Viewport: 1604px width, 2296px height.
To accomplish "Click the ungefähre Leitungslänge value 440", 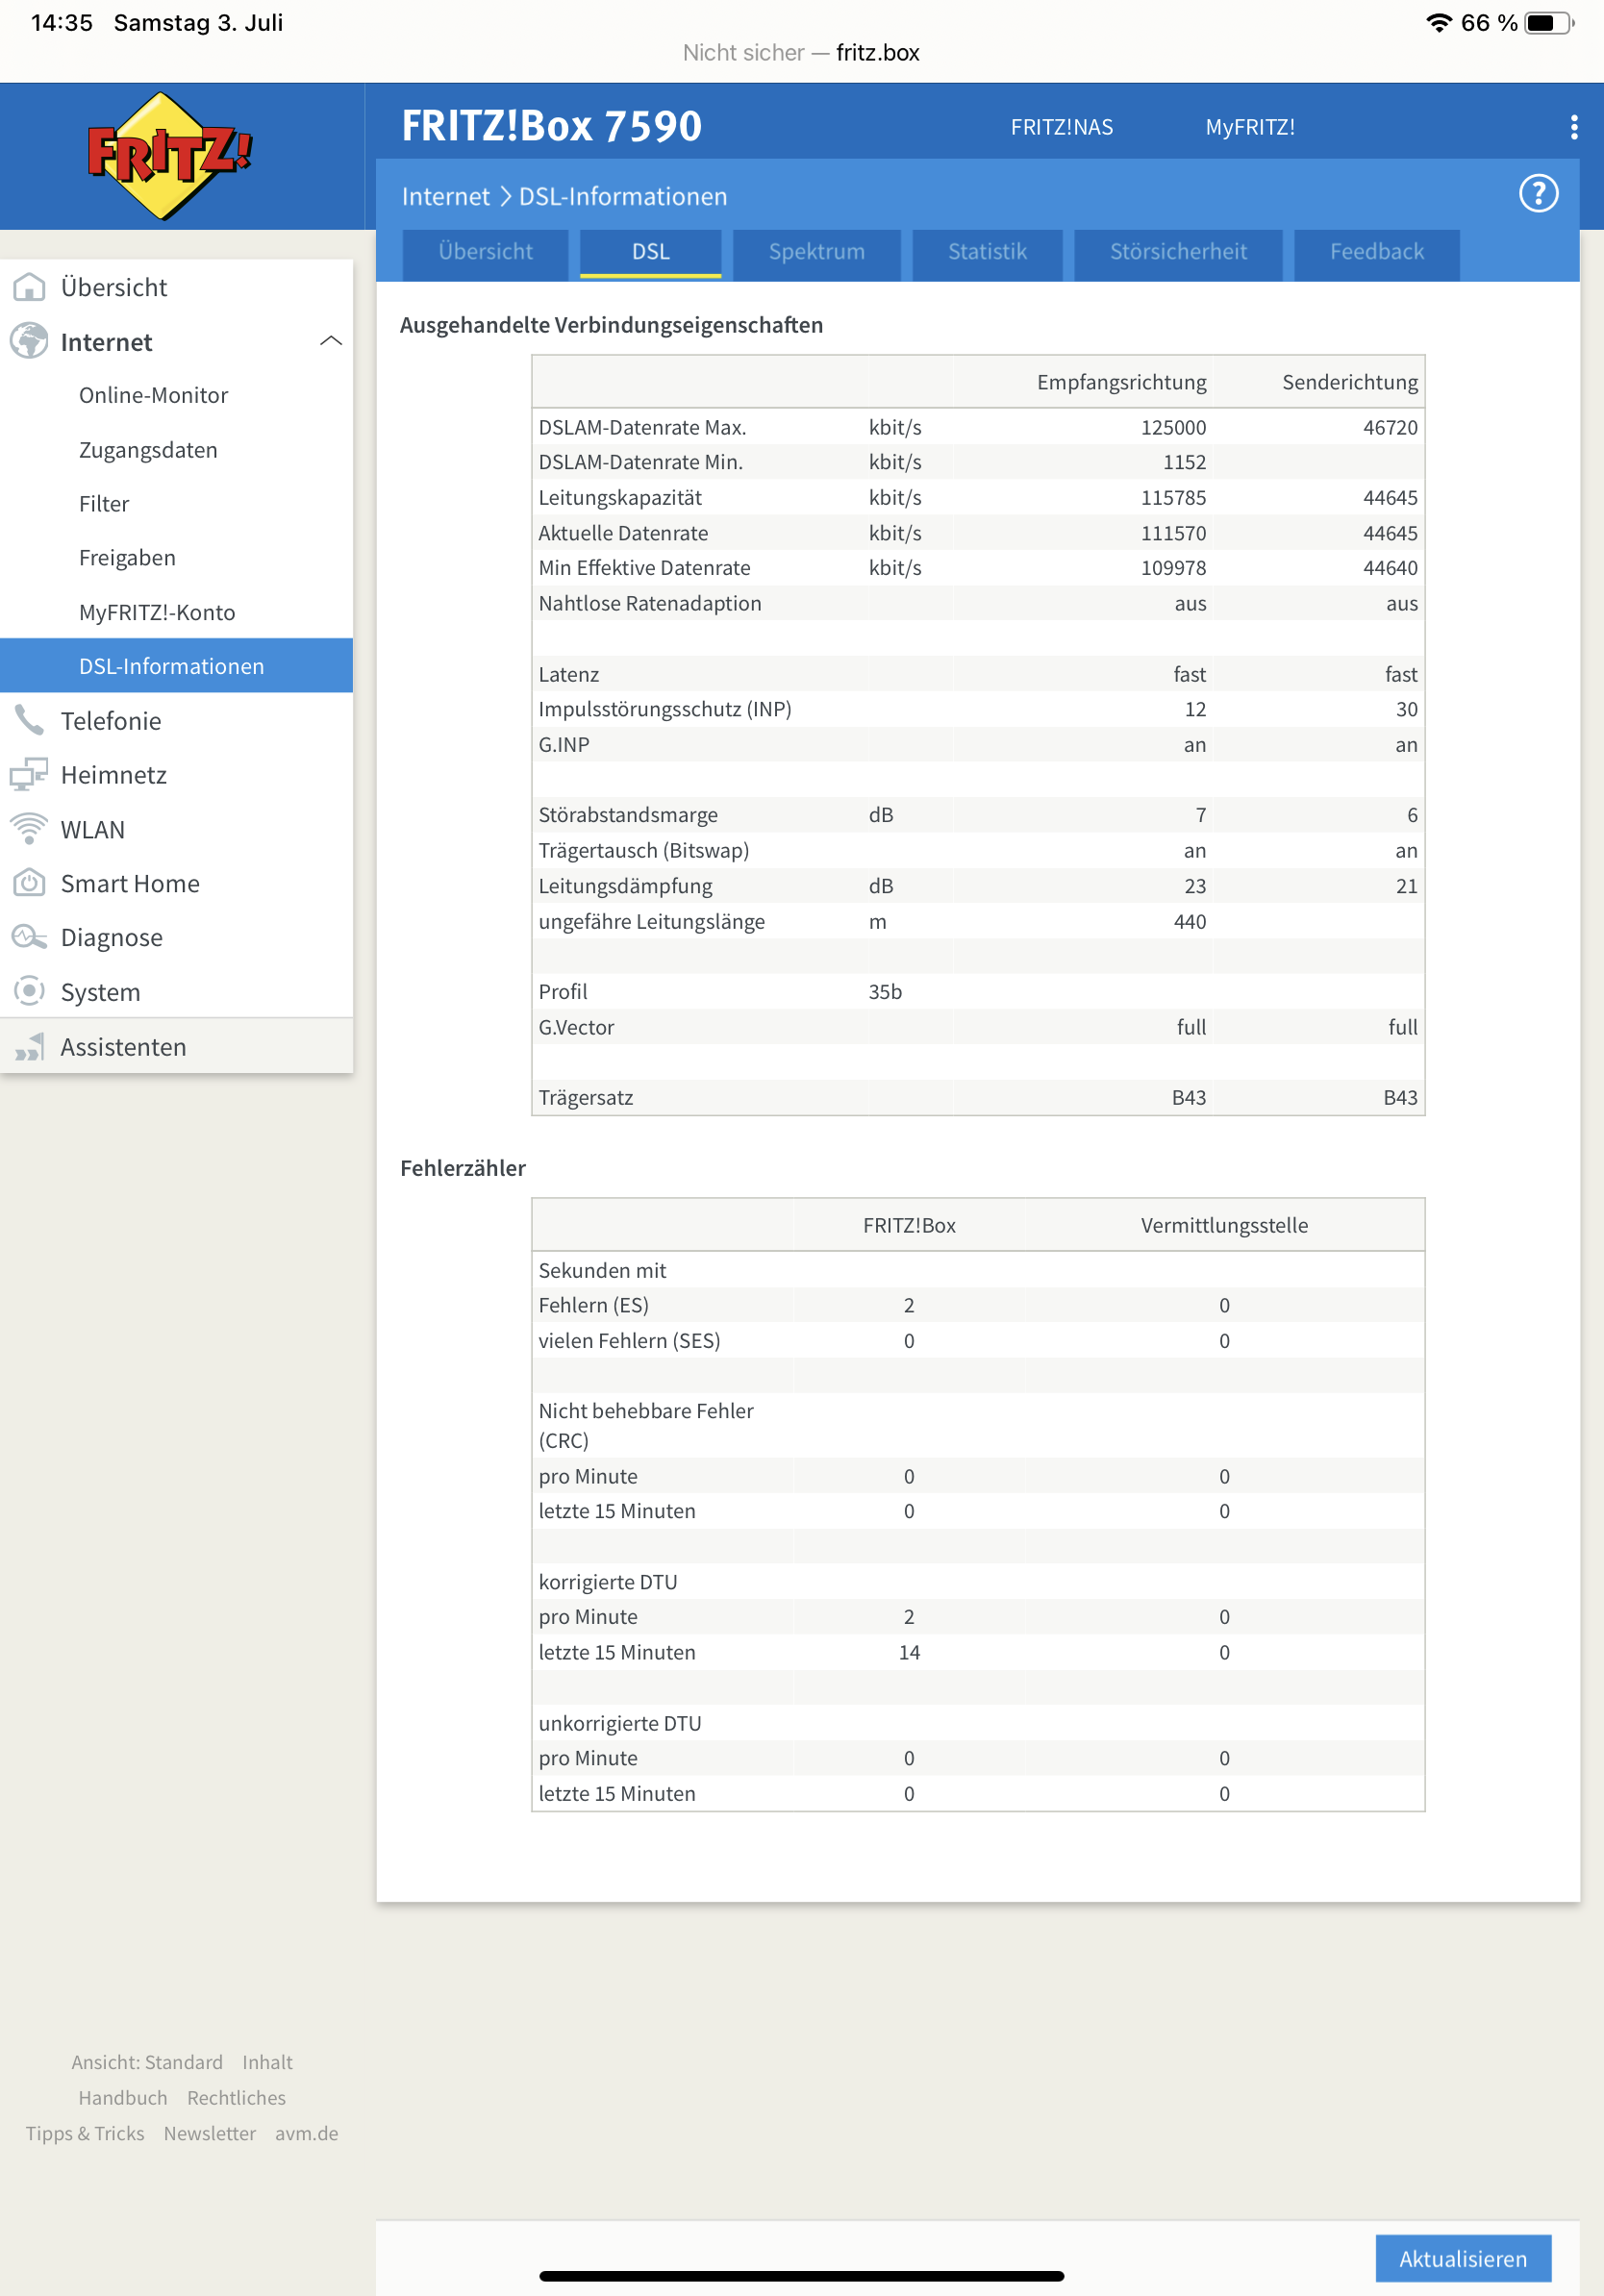I will pyautogui.click(x=1189, y=921).
